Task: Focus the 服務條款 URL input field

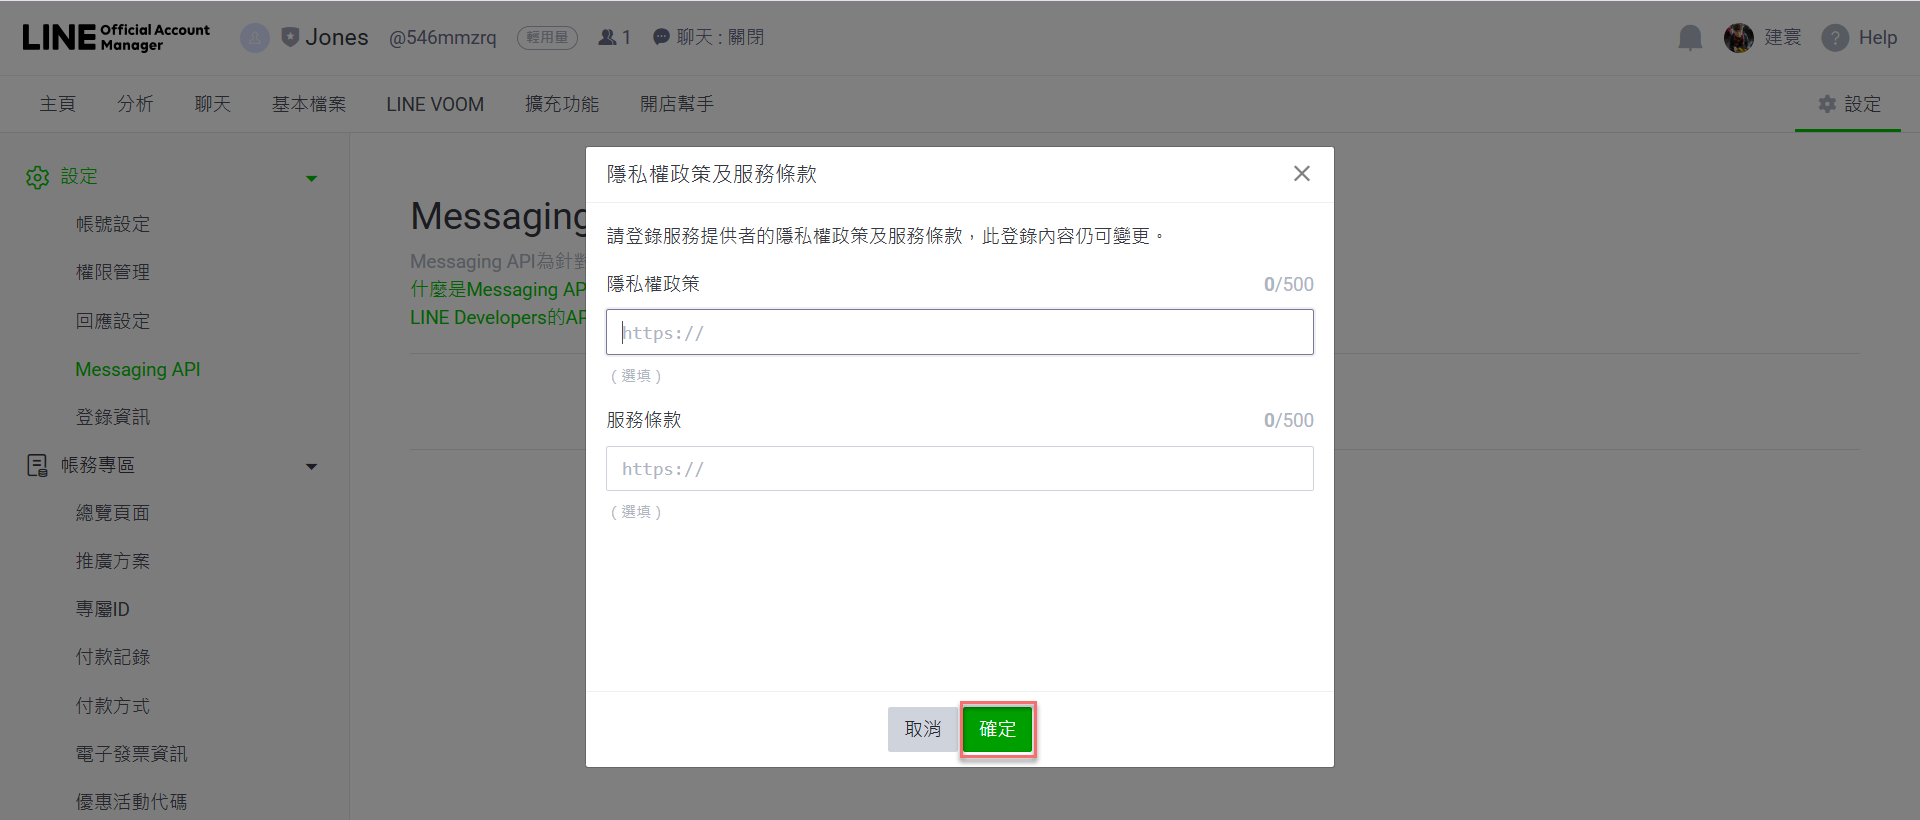Action: pos(960,468)
